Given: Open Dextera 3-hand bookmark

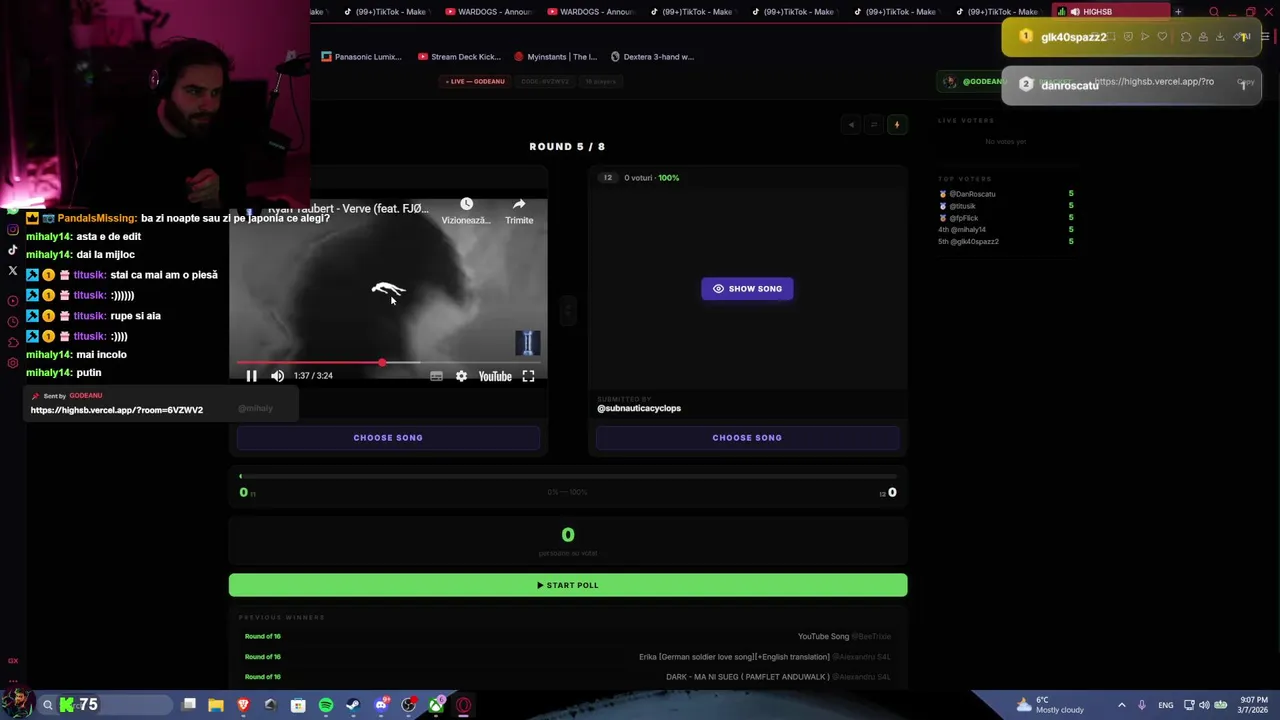Looking at the screenshot, I should click(652, 57).
